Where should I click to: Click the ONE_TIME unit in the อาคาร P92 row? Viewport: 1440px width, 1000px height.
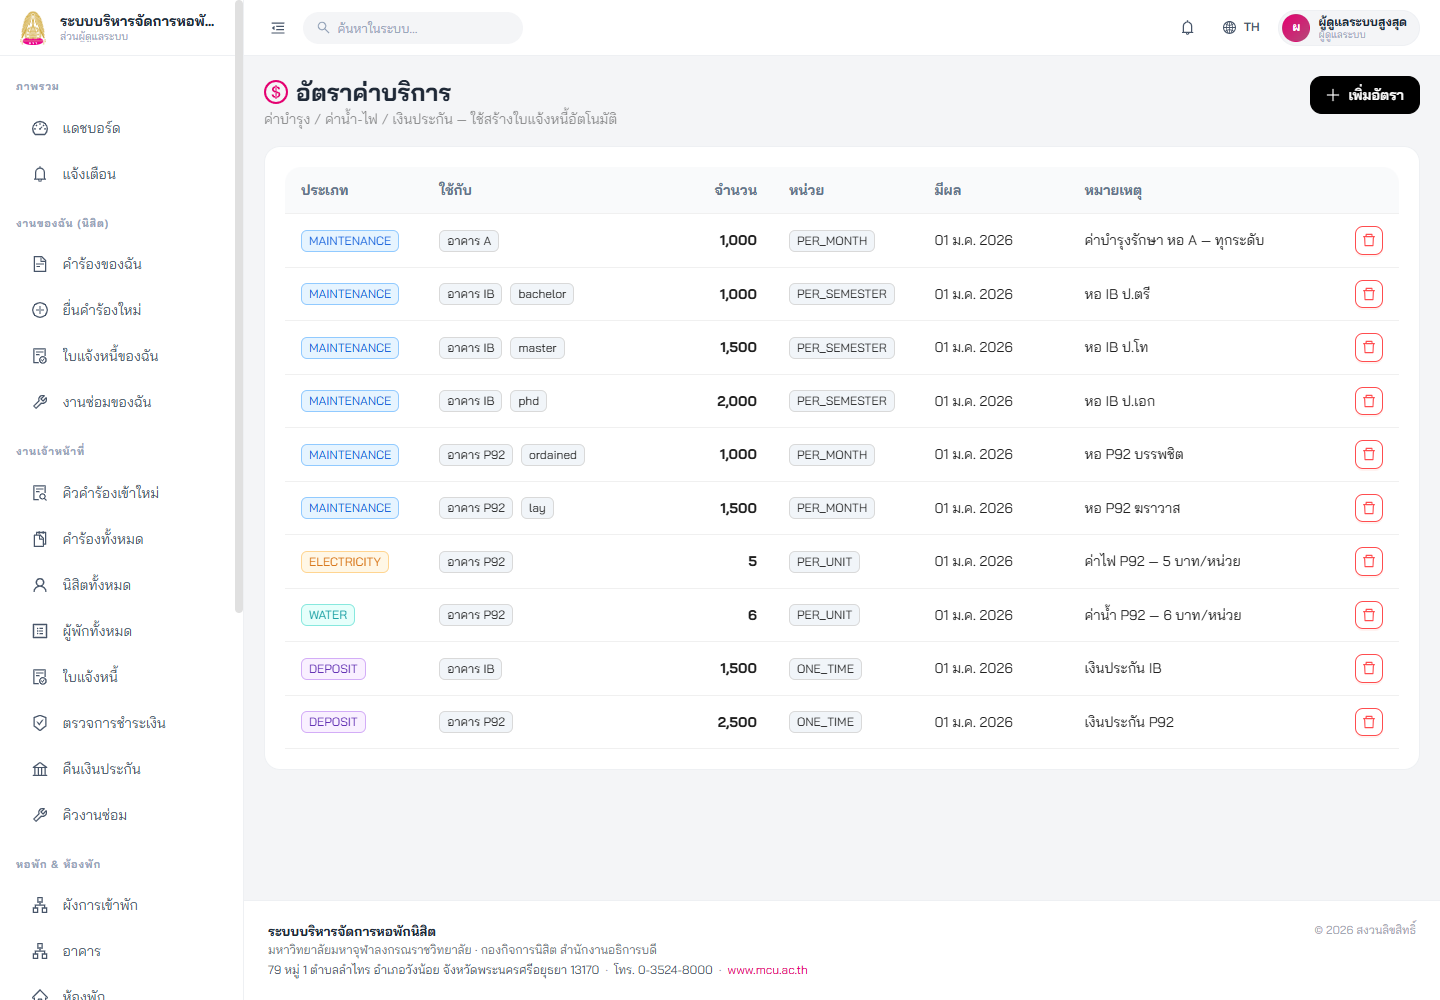[x=825, y=722]
